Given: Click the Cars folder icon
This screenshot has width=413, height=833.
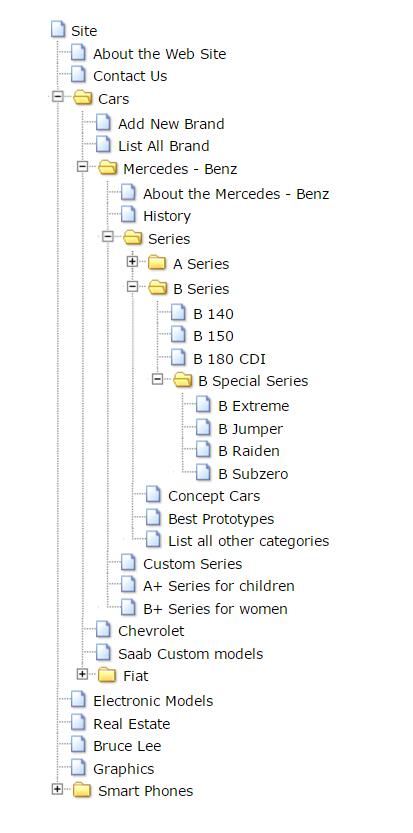Looking at the screenshot, I should [x=82, y=98].
